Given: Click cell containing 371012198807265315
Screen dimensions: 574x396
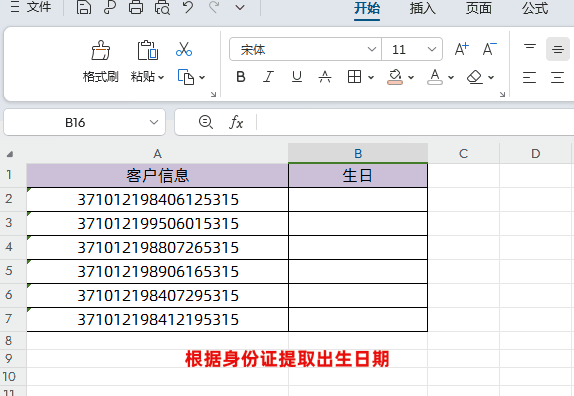Looking at the screenshot, I should click(157, 247).
